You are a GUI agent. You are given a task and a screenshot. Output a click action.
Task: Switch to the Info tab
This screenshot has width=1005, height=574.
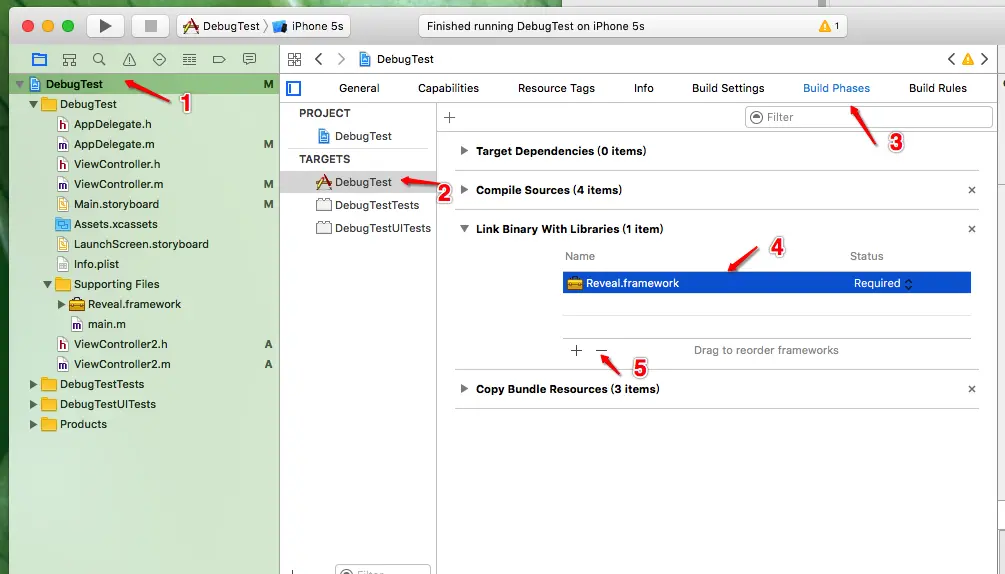coord(644,88)
